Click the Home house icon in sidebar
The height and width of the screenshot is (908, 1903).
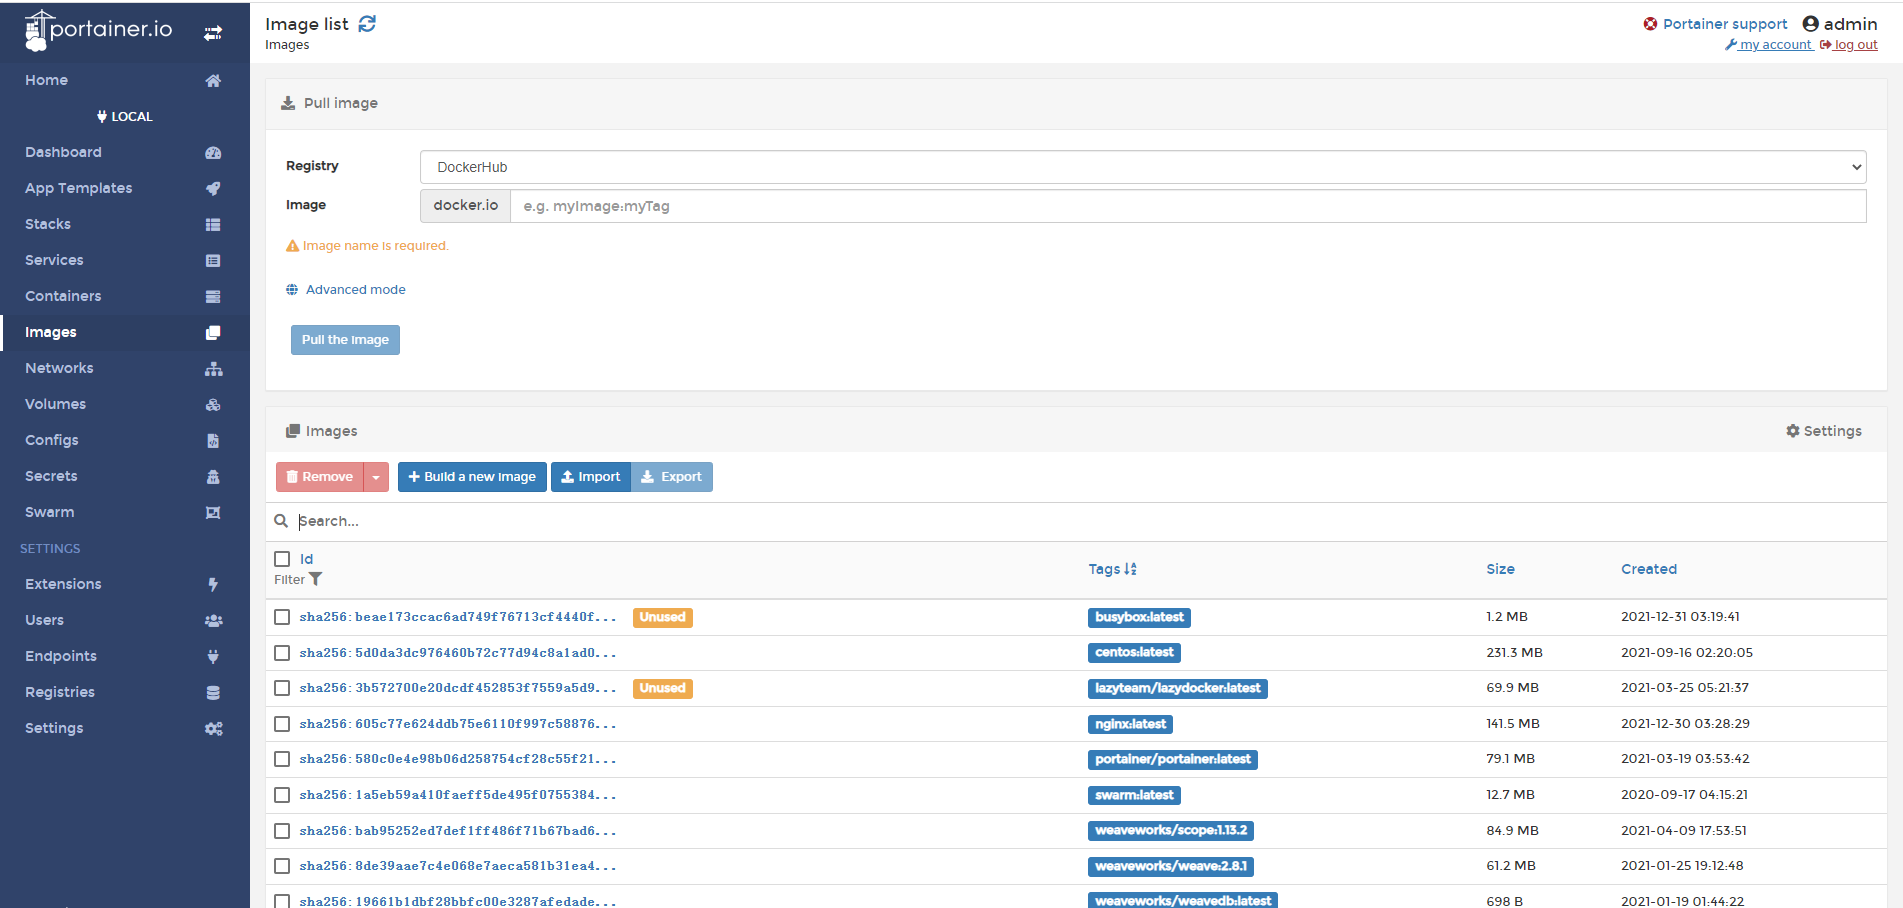click(213, 81)
